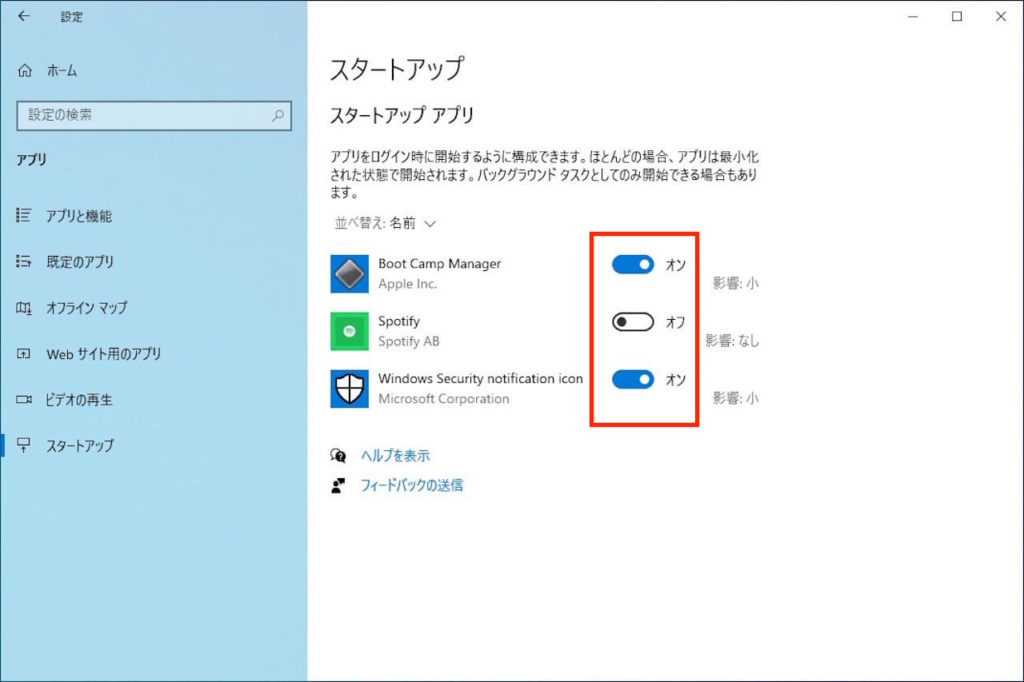Open フィードバックの送信 link
Viewport: 1024px width, 682px height.
(x=411, y=485)
